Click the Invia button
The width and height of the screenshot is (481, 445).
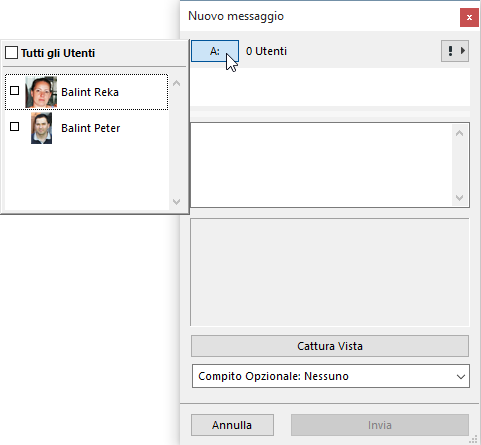(380, 425)
